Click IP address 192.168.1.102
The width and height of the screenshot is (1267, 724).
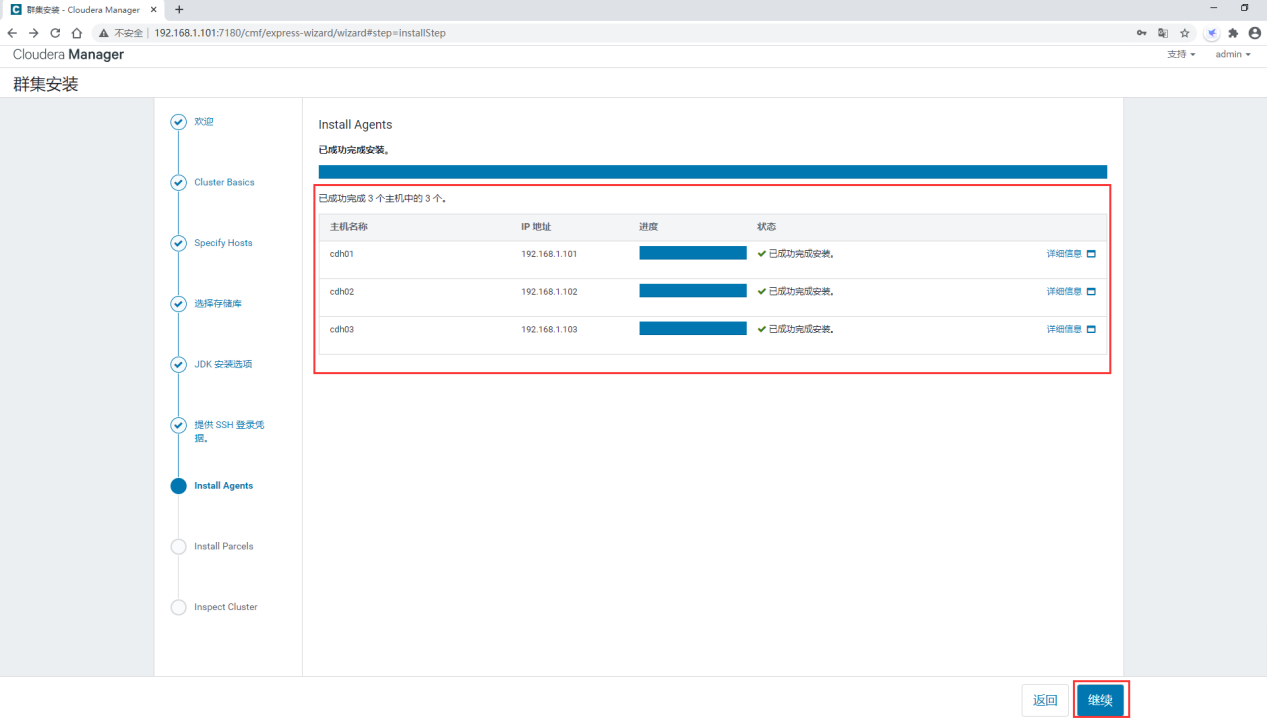pyautogui.click(x=549, y=292)
